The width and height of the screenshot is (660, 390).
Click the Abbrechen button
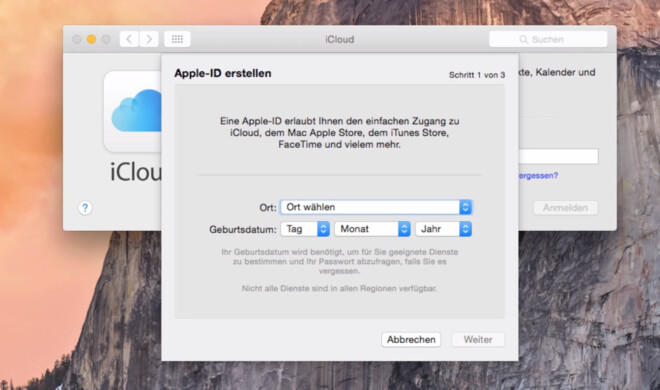tap(411, 340)
